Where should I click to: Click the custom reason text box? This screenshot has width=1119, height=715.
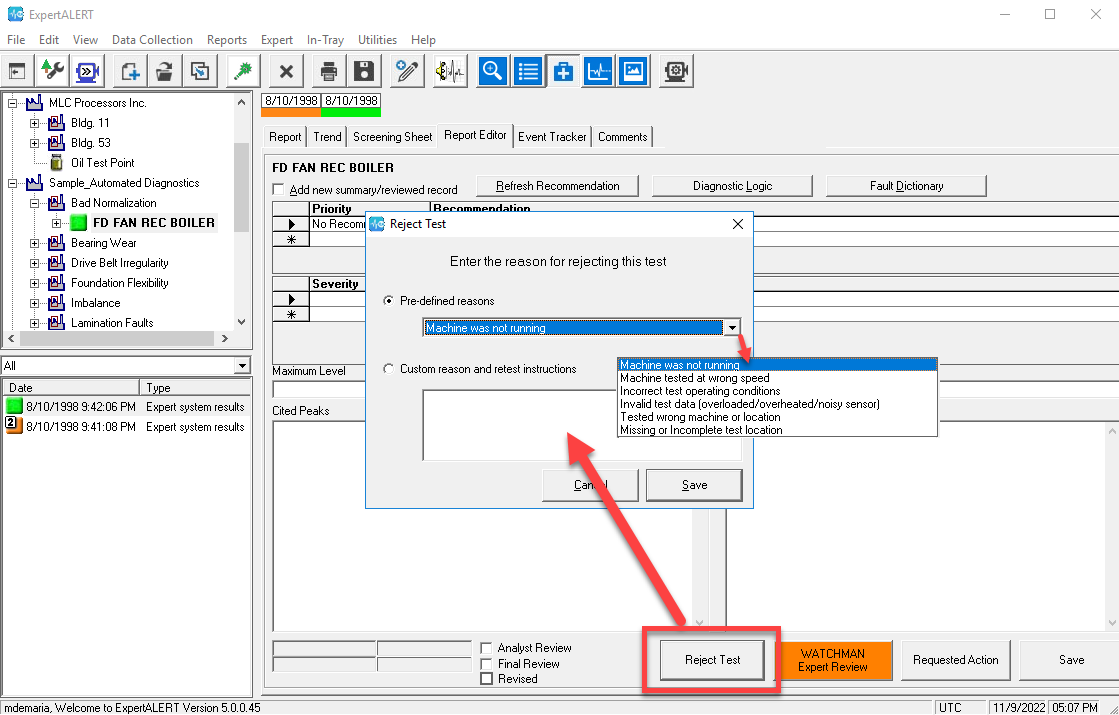pos(520,425)
